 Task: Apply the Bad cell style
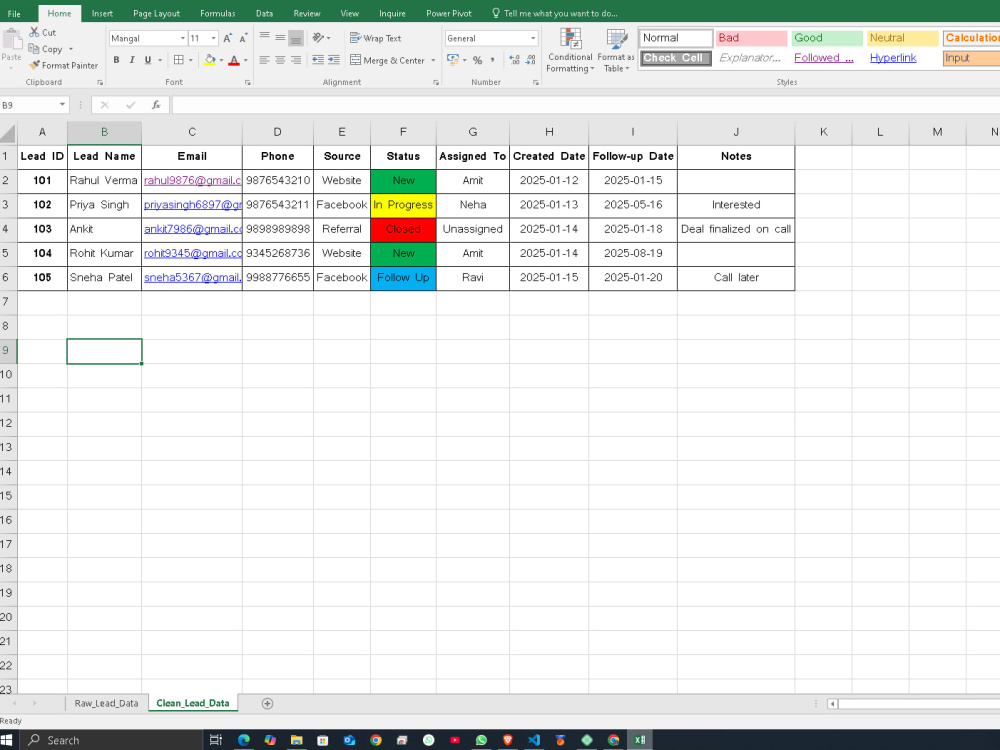[x=751, y=38]
